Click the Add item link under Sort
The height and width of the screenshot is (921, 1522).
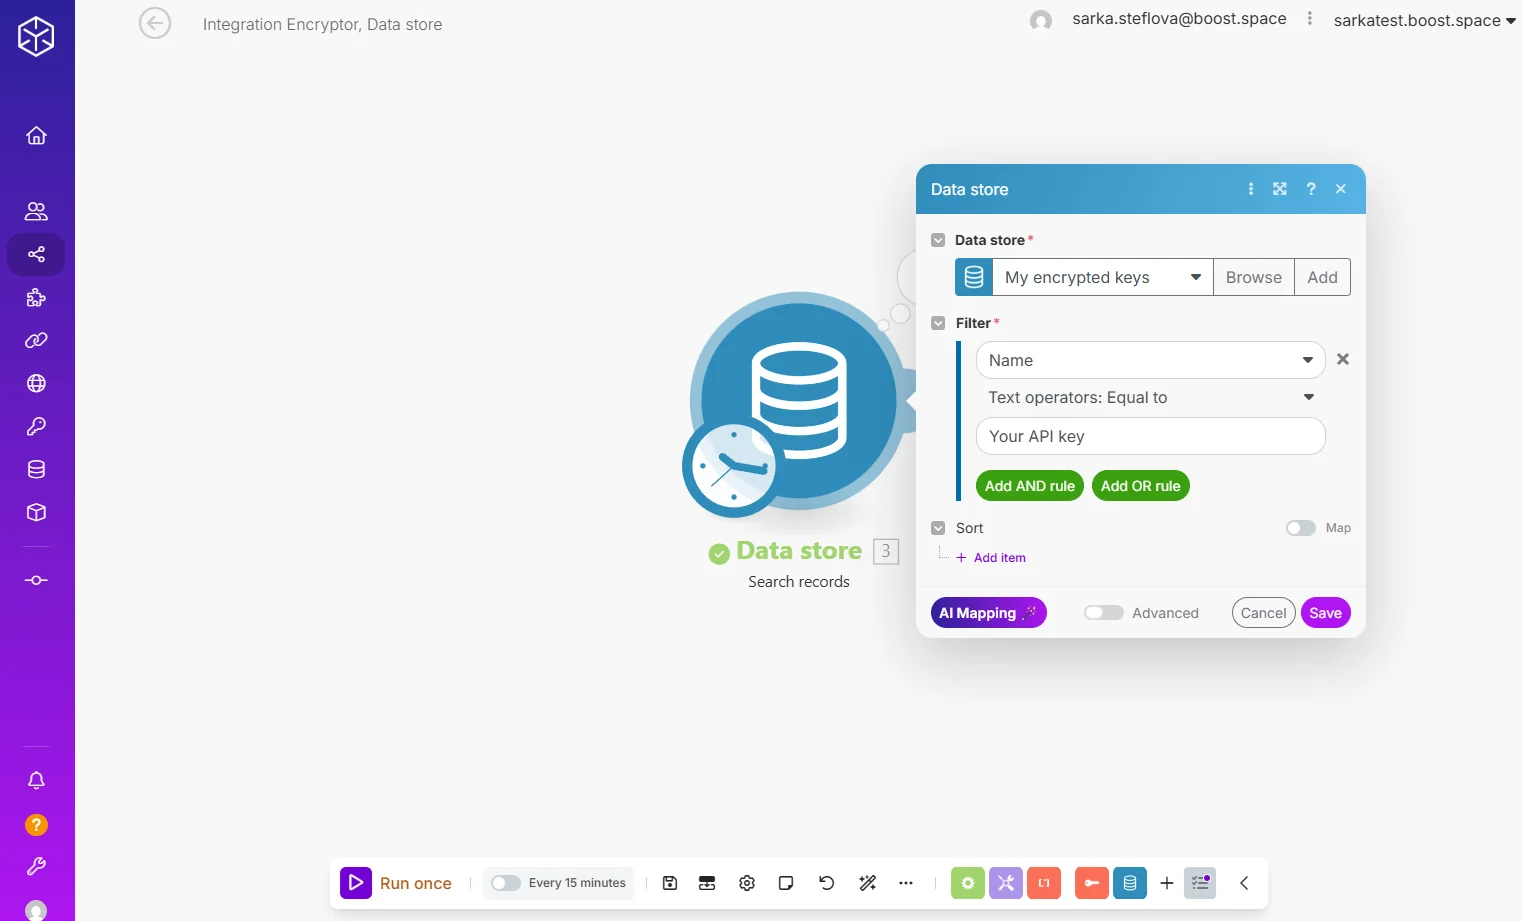click(x=991, y=558)
